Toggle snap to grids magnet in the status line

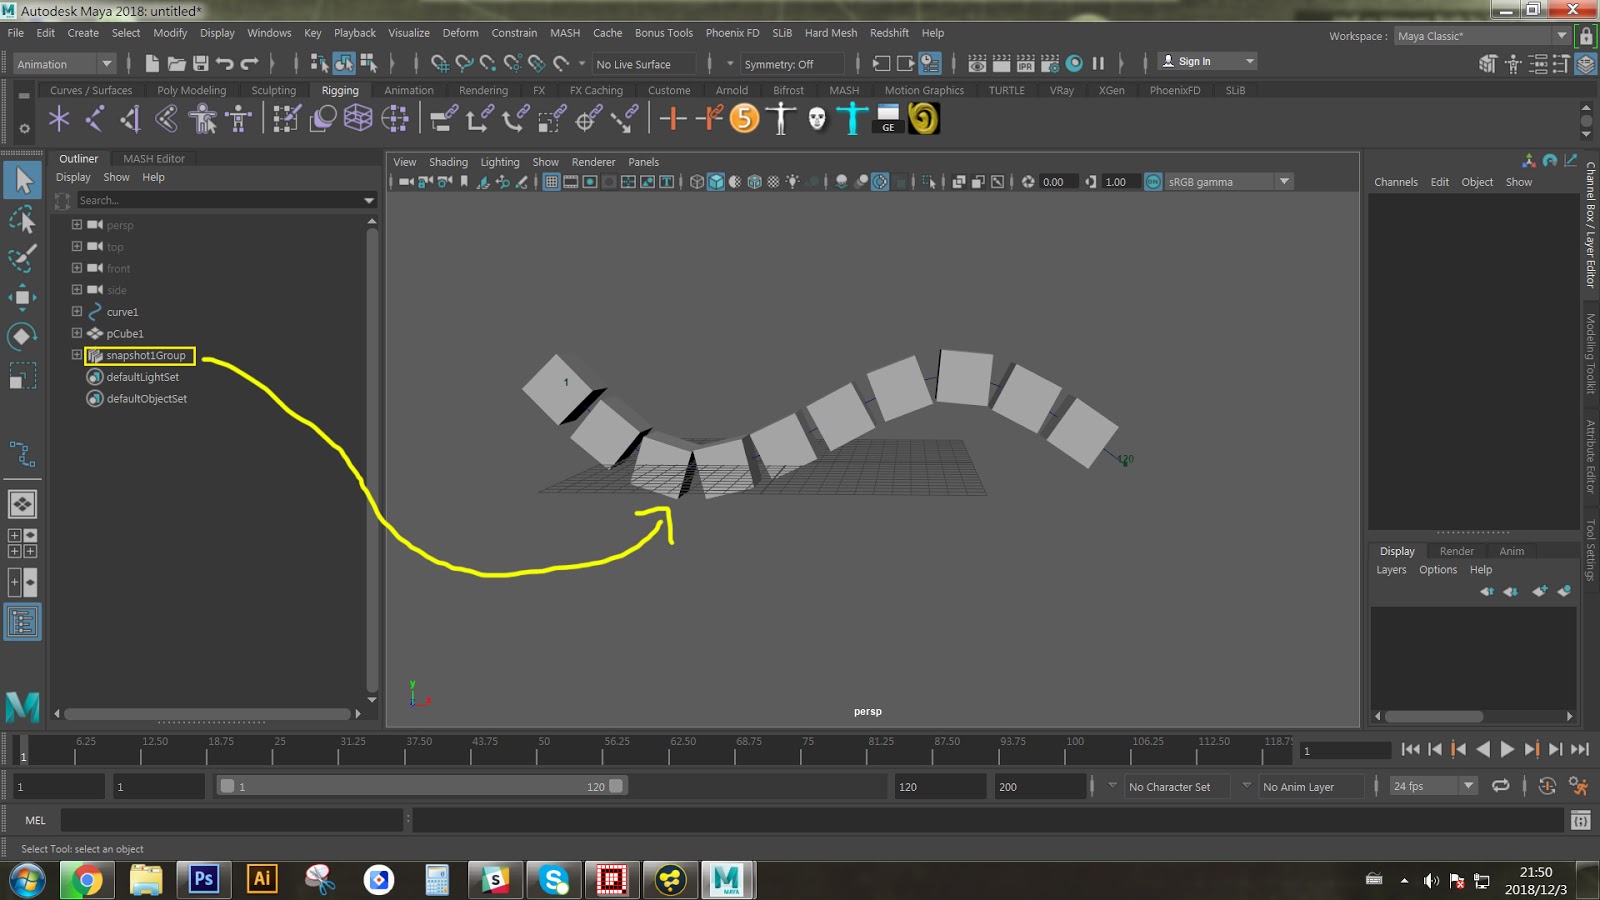439,63
